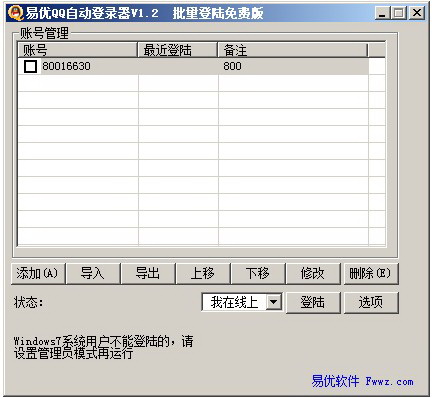This screenshot has width=432, height=398.
Task: Select account number 80016630 text
Action: pos(66,66)
